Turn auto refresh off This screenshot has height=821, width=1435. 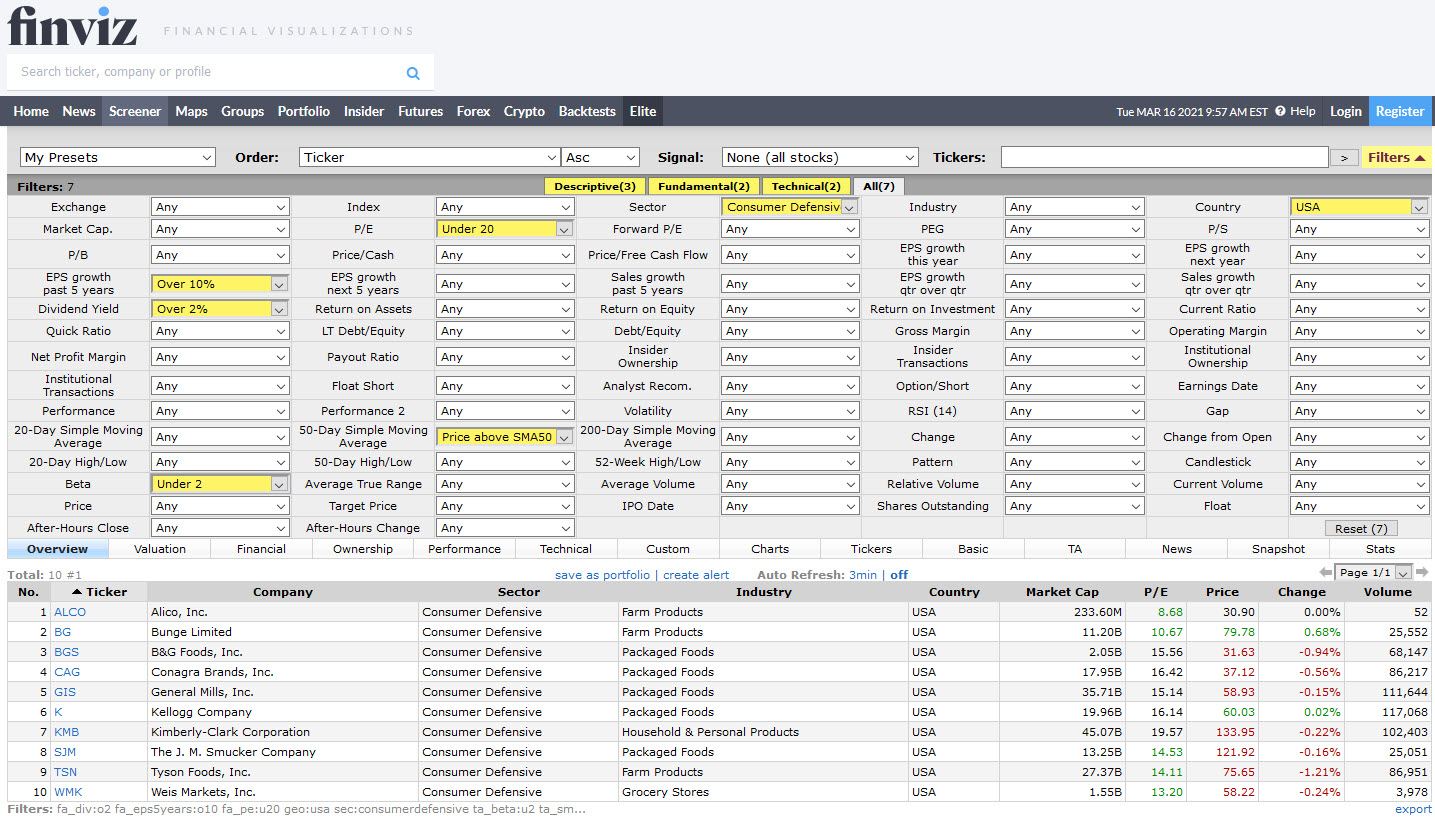(x=899, y=575)
